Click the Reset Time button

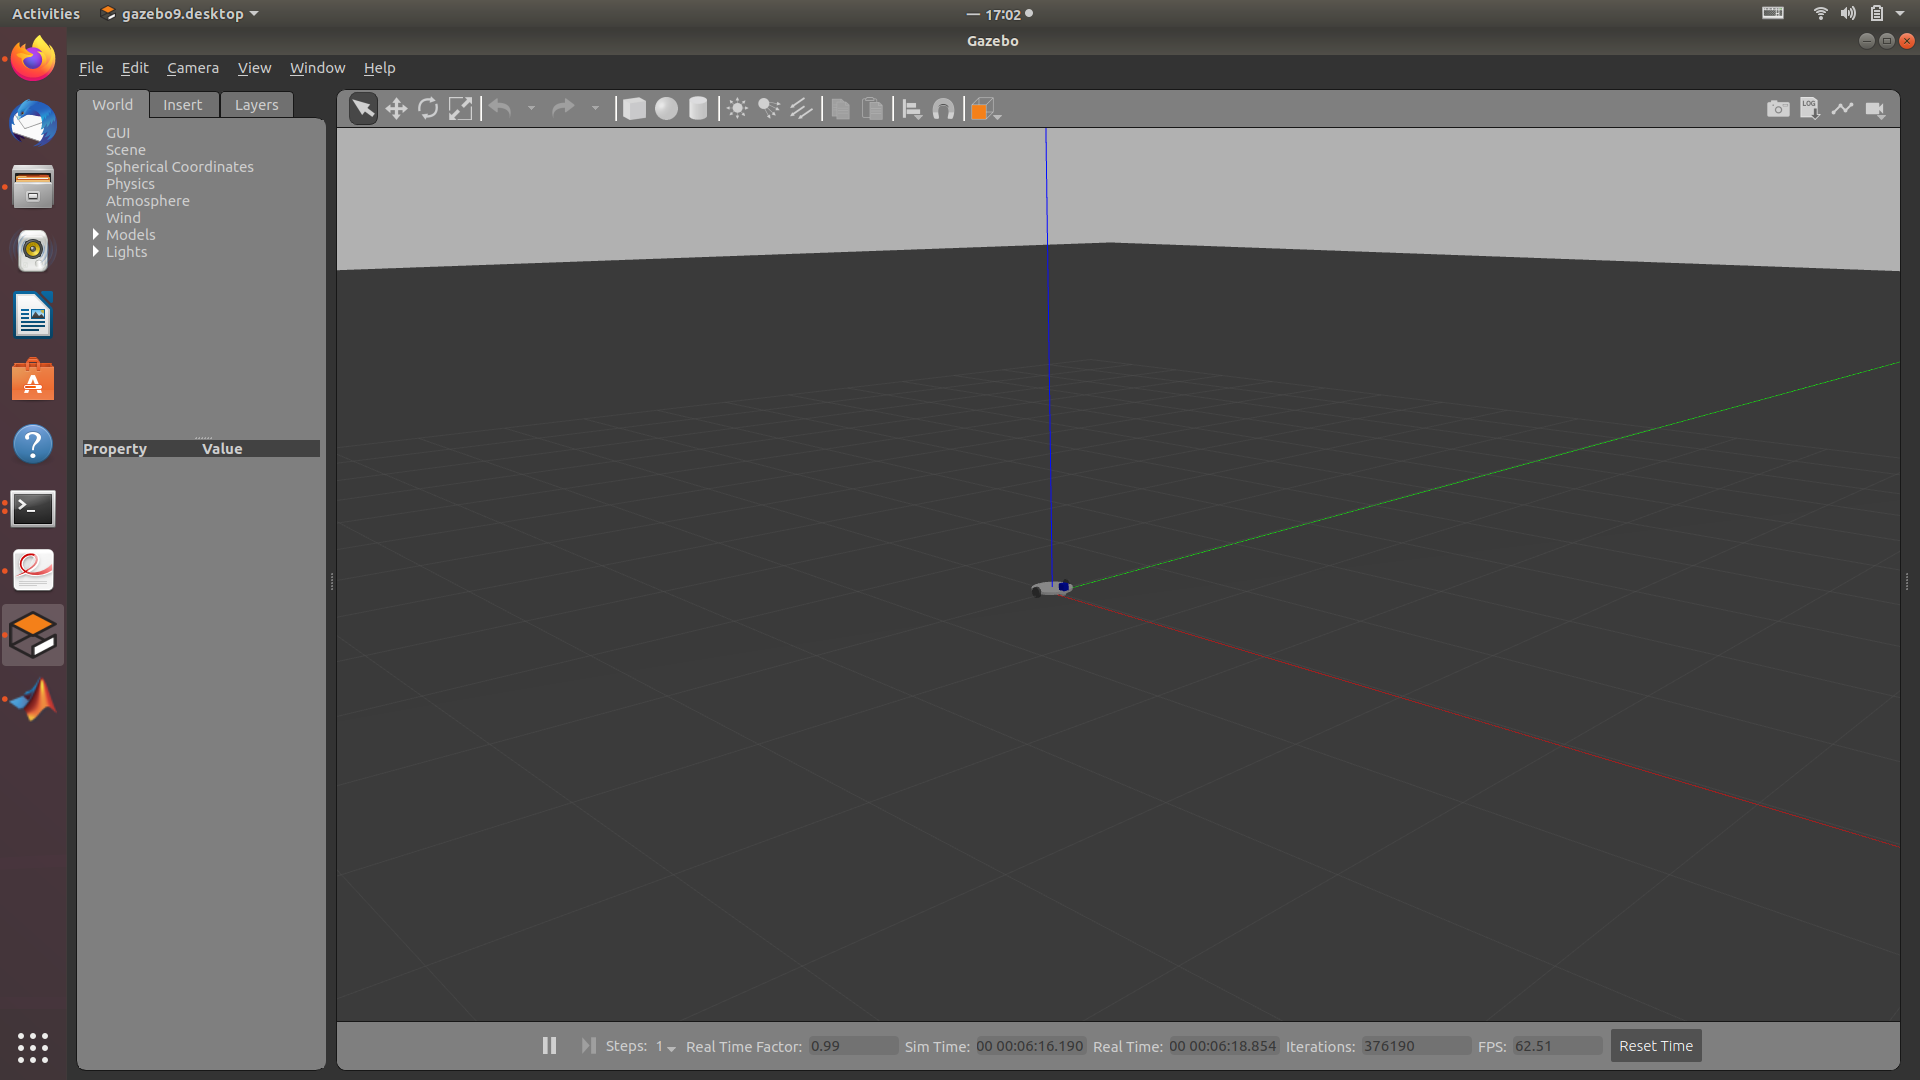point(1655,1045)
